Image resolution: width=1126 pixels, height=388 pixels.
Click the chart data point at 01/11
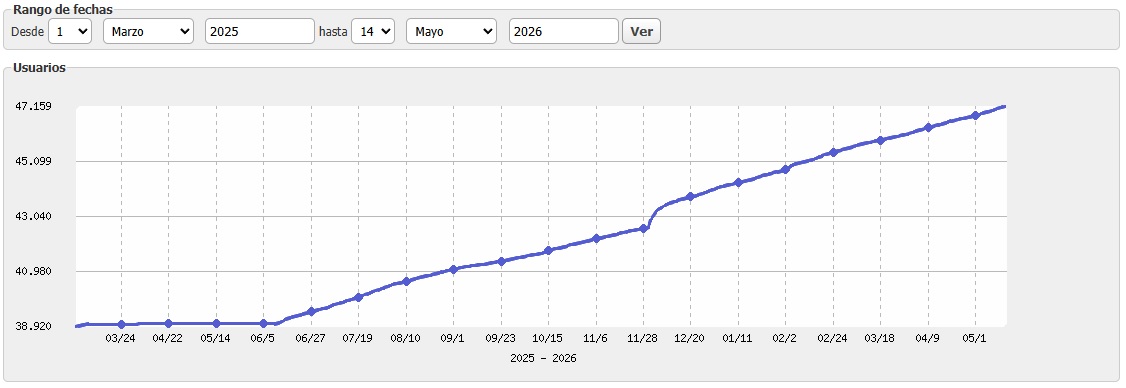tap(738, 183)
